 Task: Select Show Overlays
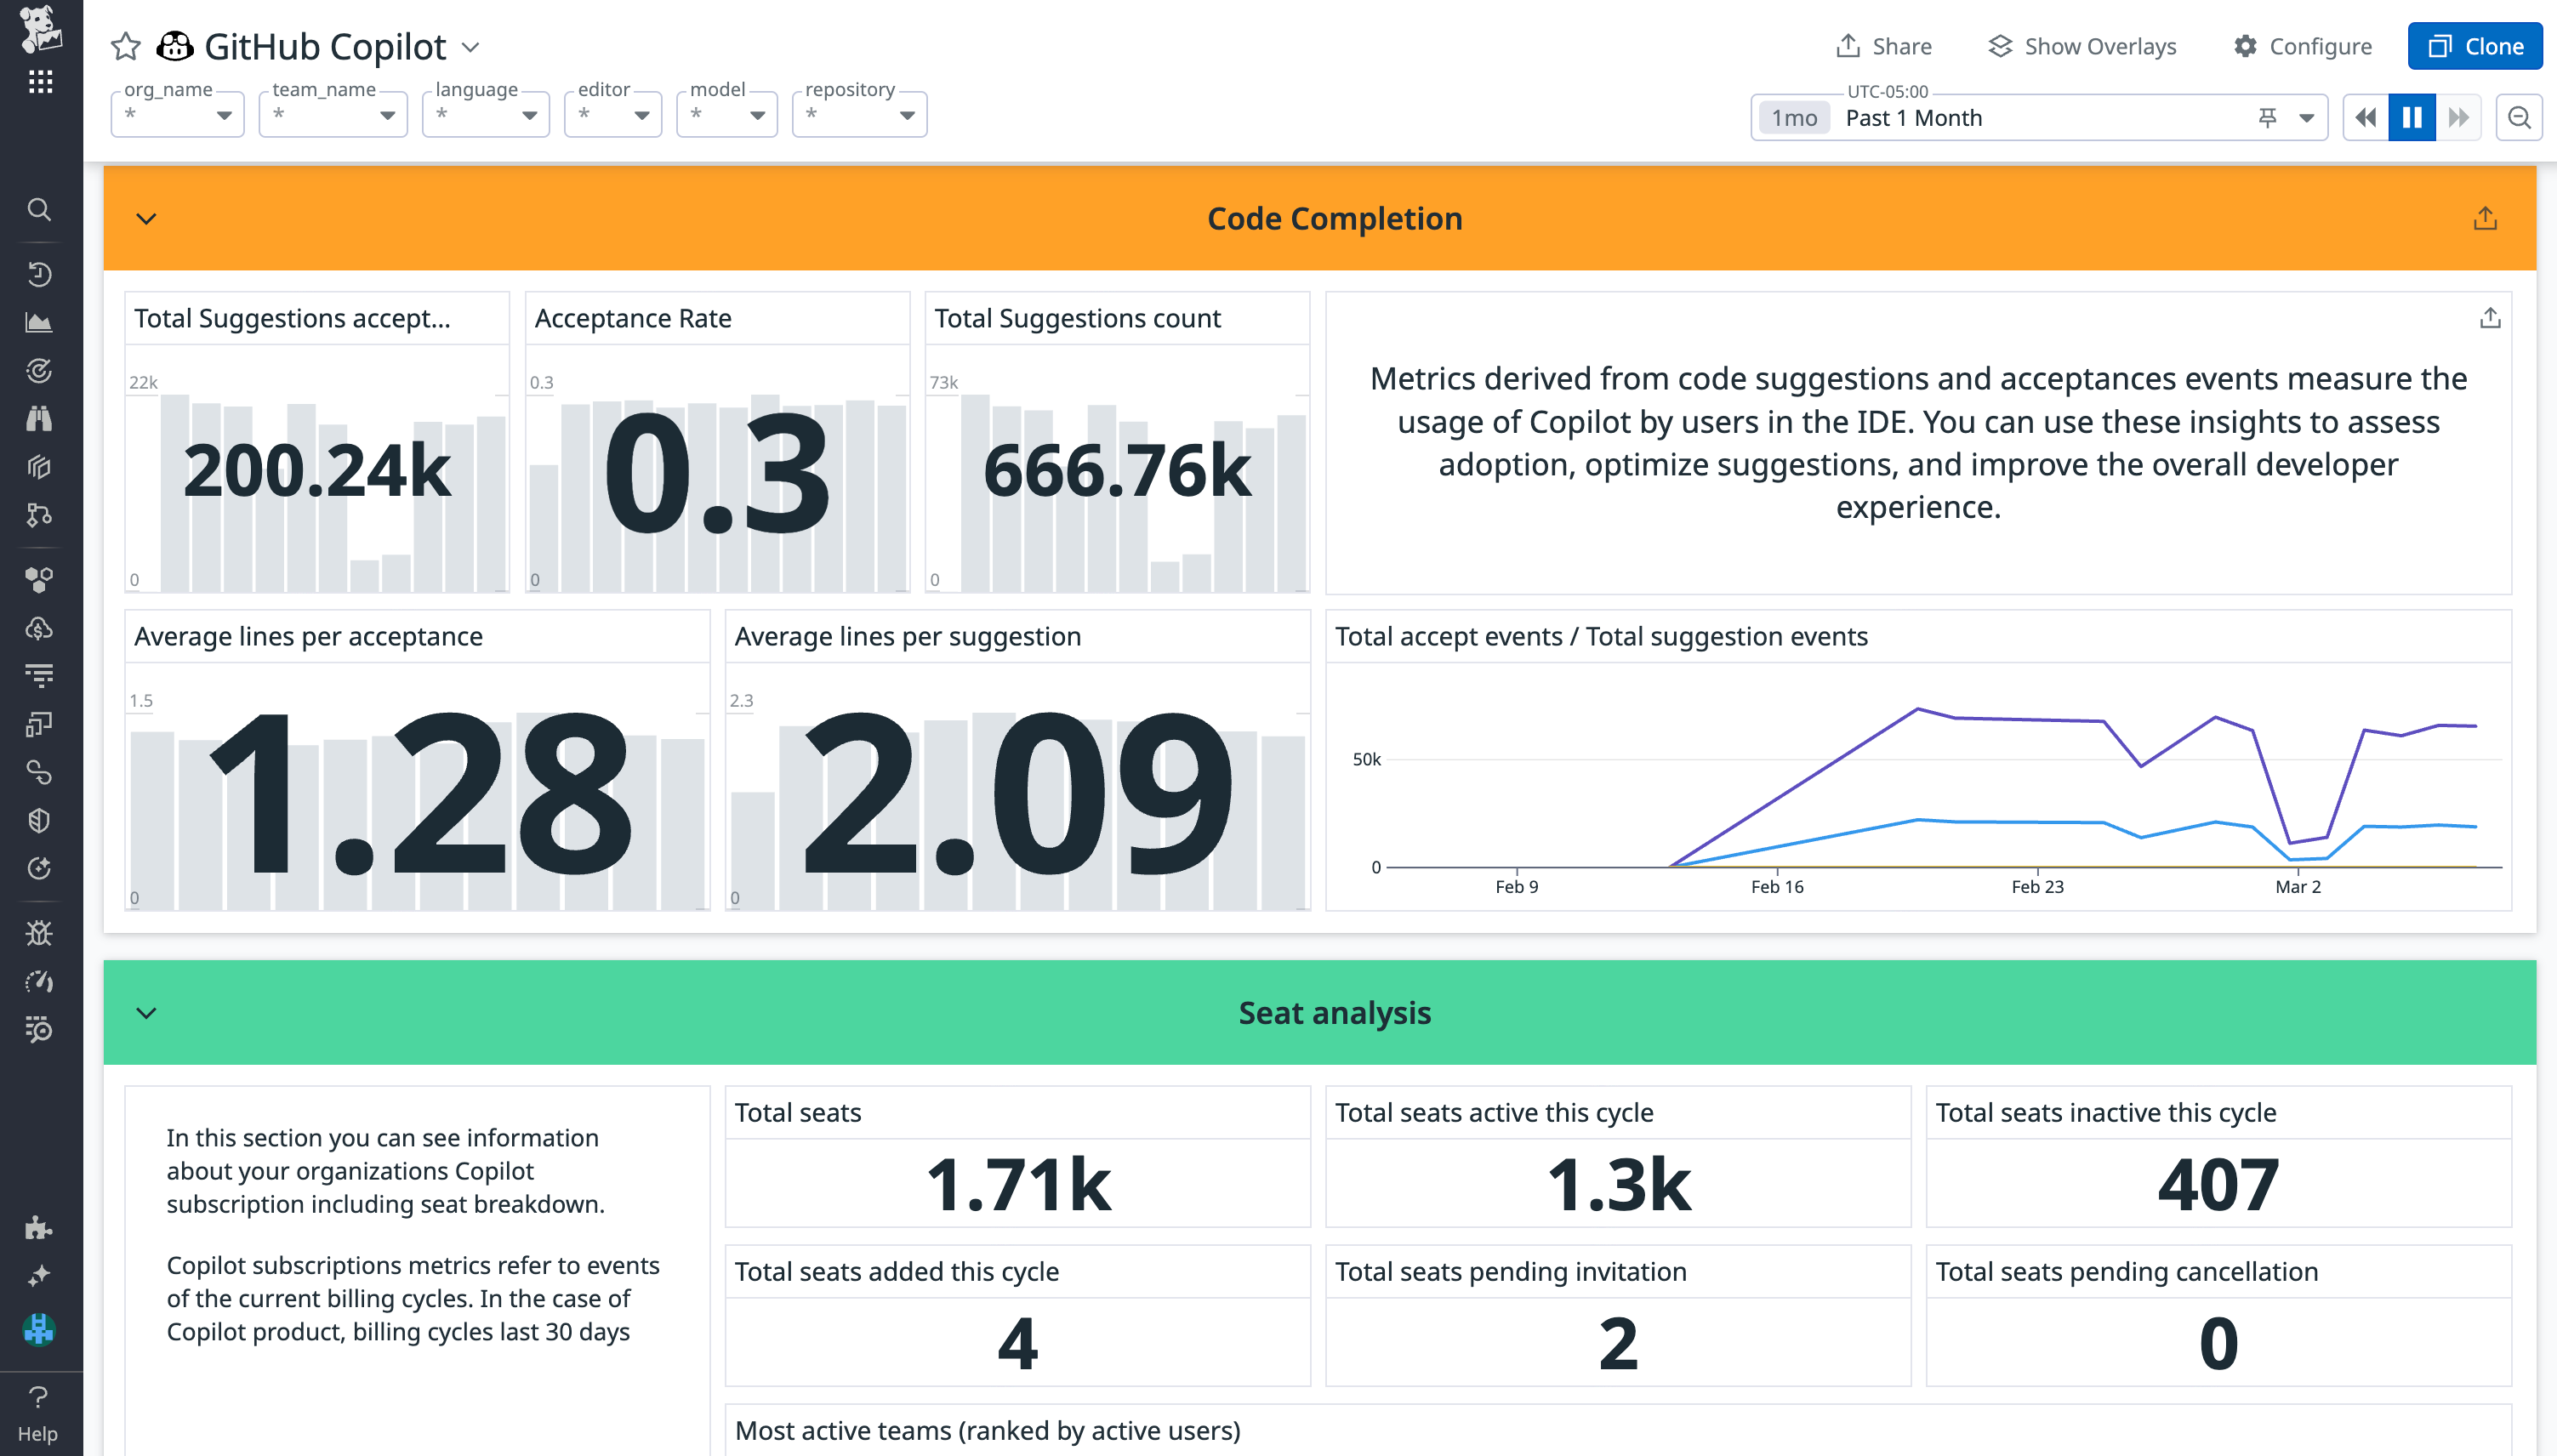(2081, 46)
